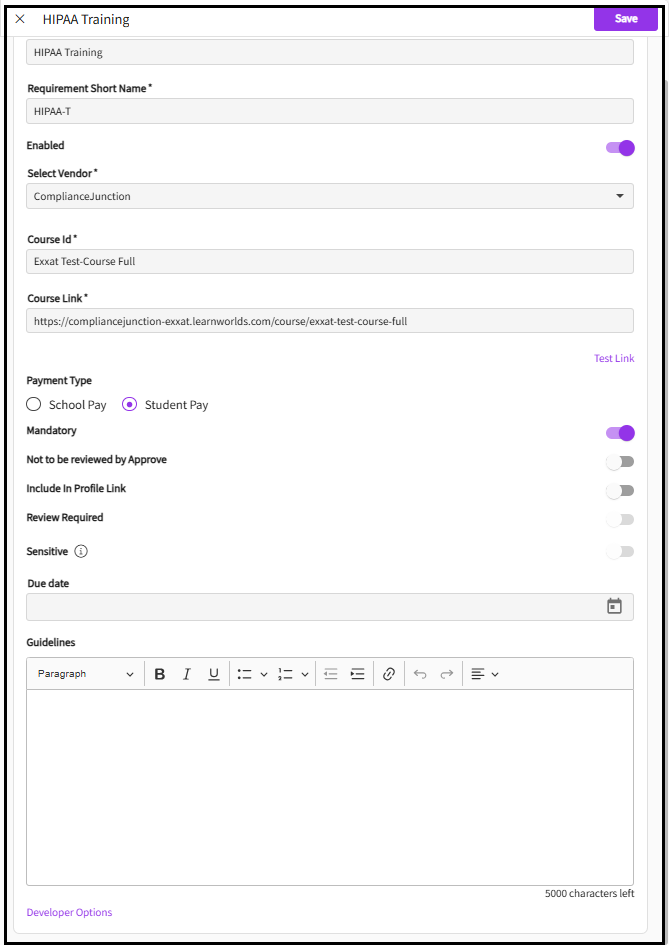
Task: Select the School Pay radio option
Action: pos(34,405)
